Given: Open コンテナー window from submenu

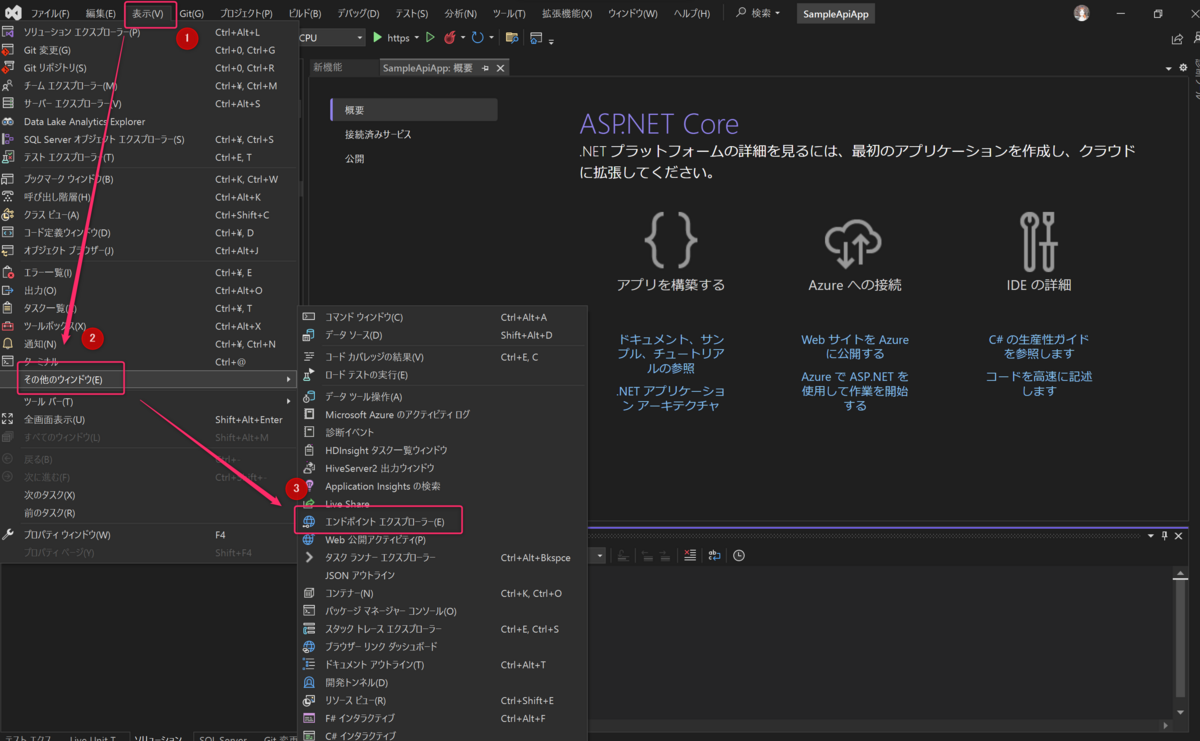Looking at the screenshot, I should tap(442, 593).
